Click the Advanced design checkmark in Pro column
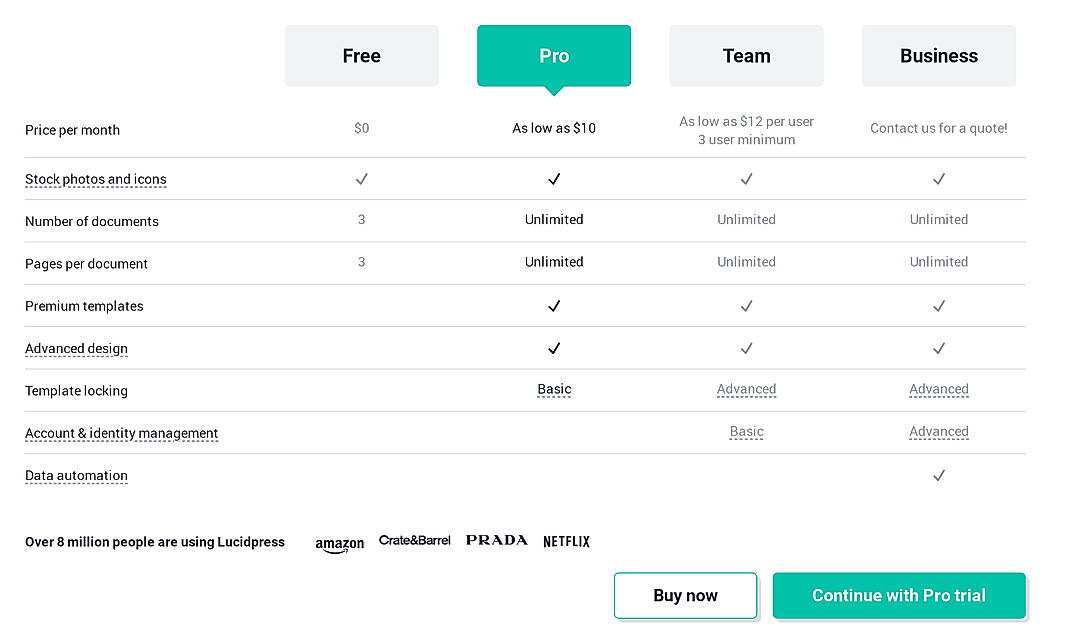Screen dimensions: 1070x635 click(554, 348)
